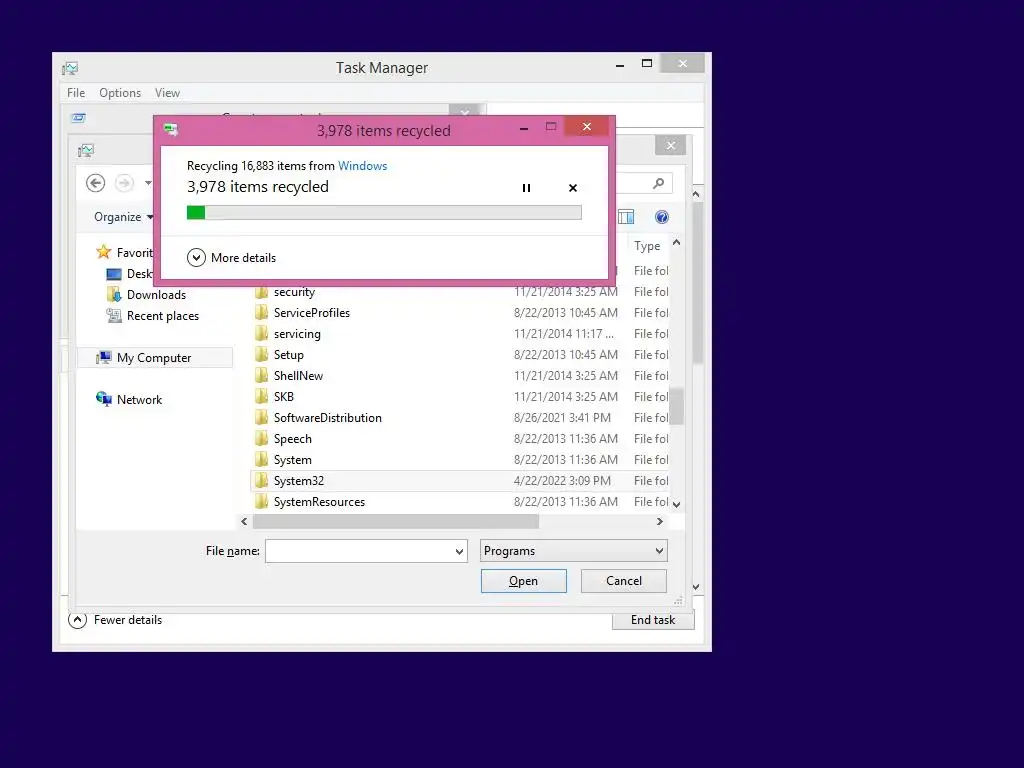
Task: Open Help with the question mark icon
Action: pos(662,217)
